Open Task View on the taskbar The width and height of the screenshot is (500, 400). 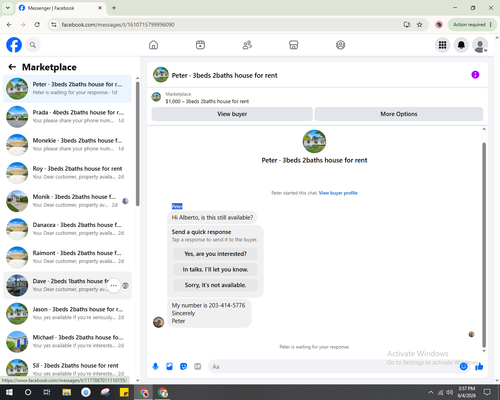pos(47,392)
